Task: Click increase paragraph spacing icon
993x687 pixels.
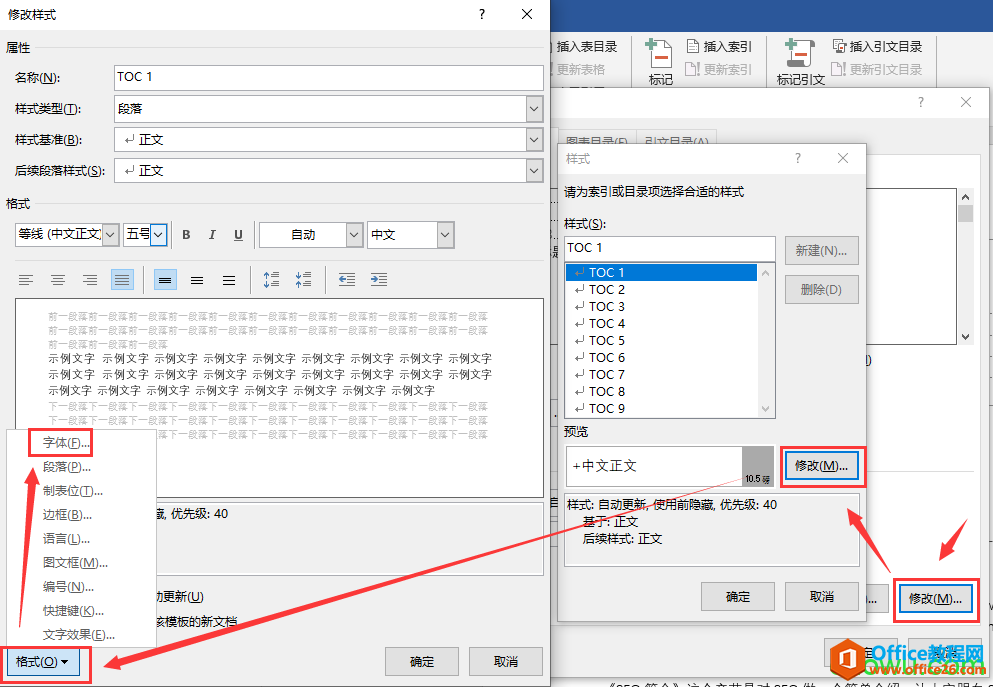Action: tap(272, 280)
